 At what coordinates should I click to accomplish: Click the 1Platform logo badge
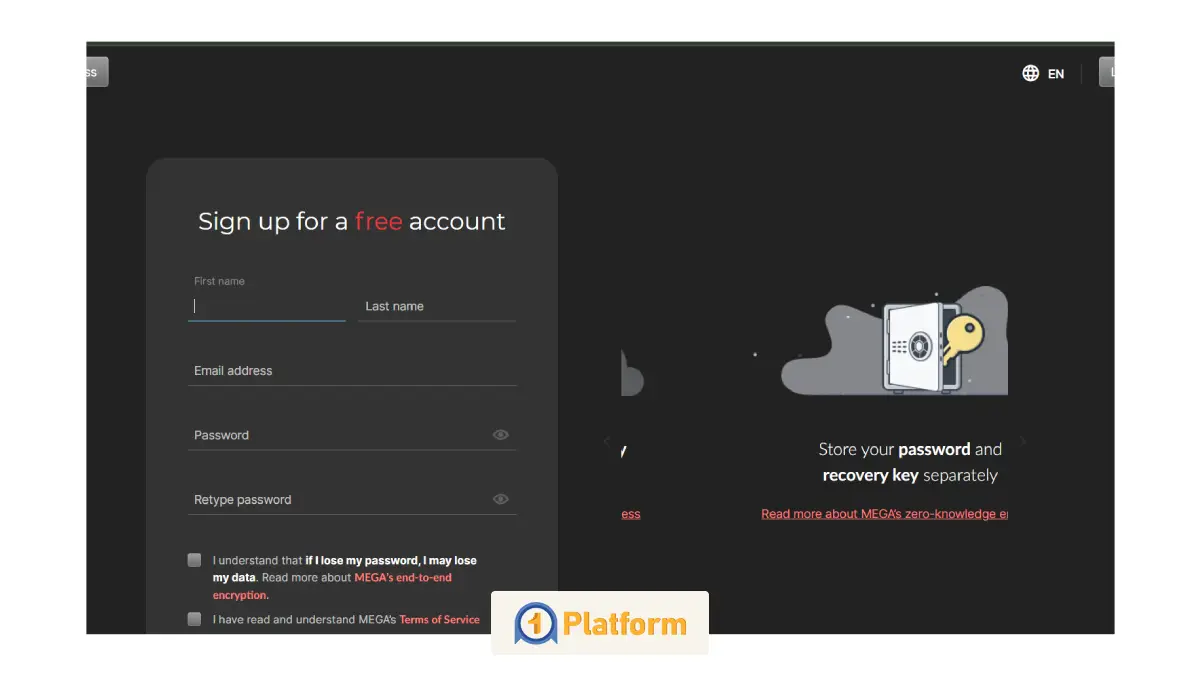[x=600, y=624]
